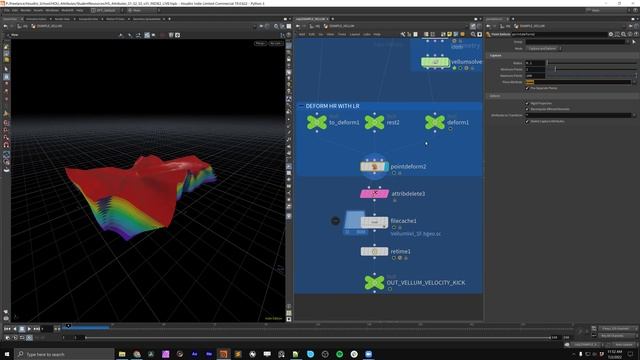Screen dimensions: 640x360
Task: Toggle Delete Capture Attributes checkbox
Action: (x=527, y=121)
